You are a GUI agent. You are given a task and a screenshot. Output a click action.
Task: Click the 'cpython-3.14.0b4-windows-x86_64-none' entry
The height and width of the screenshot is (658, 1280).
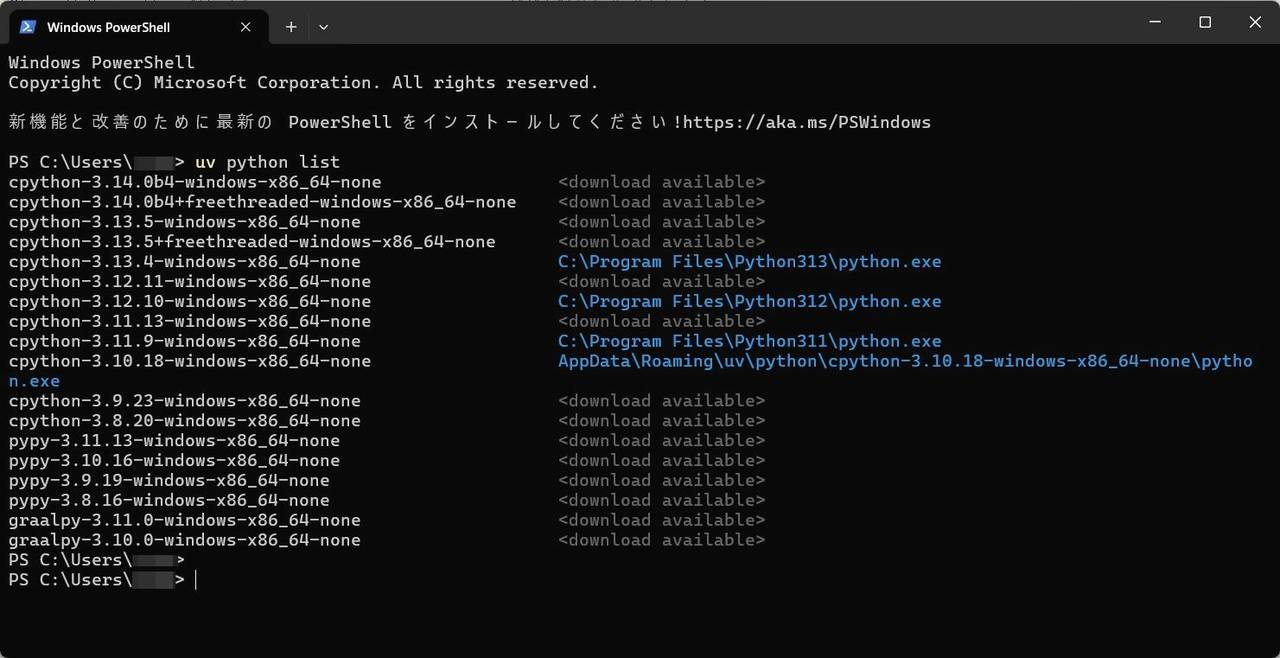click(195, 182)
